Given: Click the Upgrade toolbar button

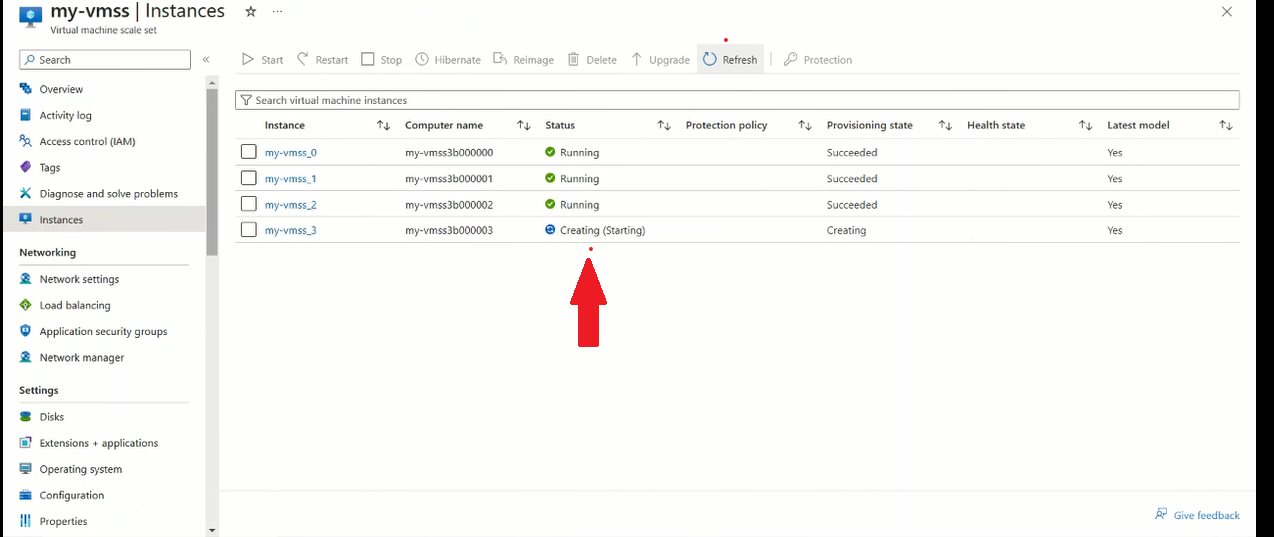Looking at the screenshot, I should [x=660, y=60].
